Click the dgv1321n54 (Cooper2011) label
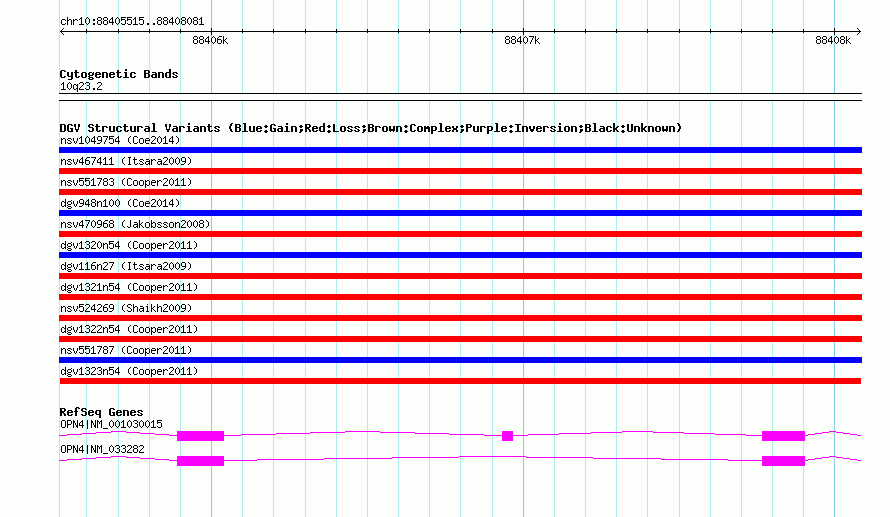 [x=129, y=287]
